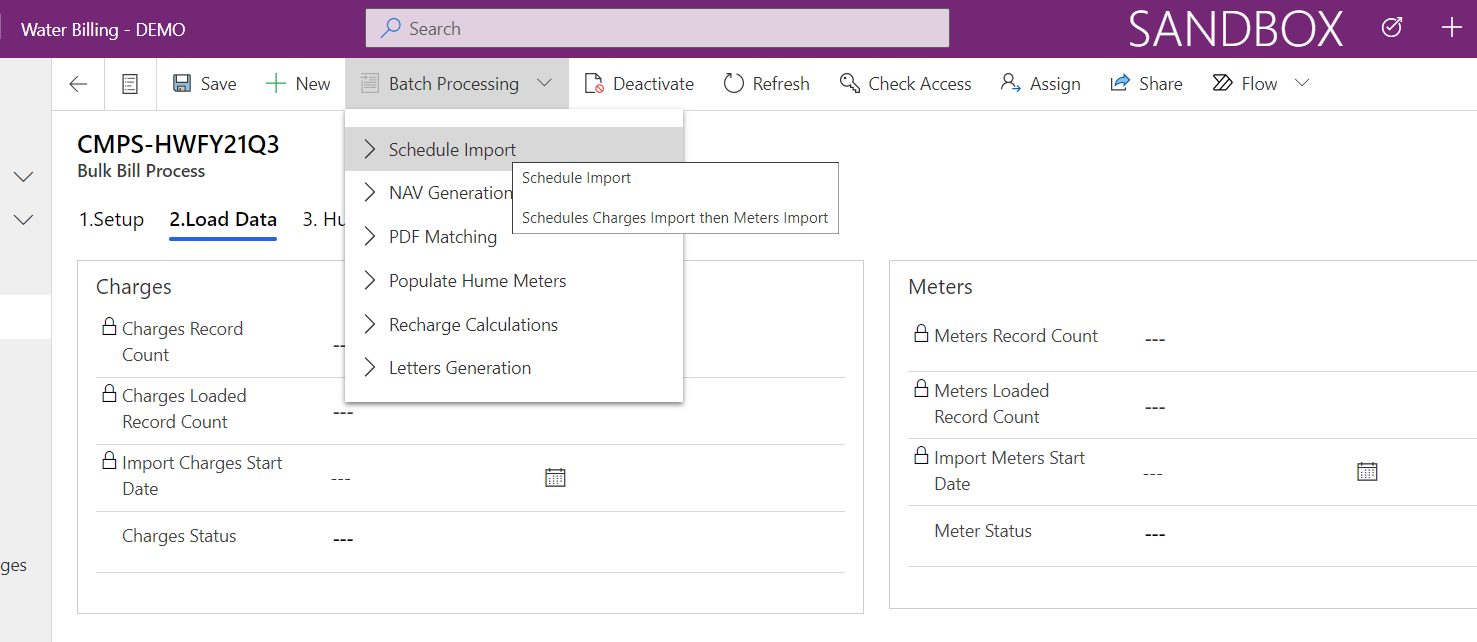Open the calendar for Import Meters Start Date
This screenshot has height=642, width=1477.
[1367, 470]
